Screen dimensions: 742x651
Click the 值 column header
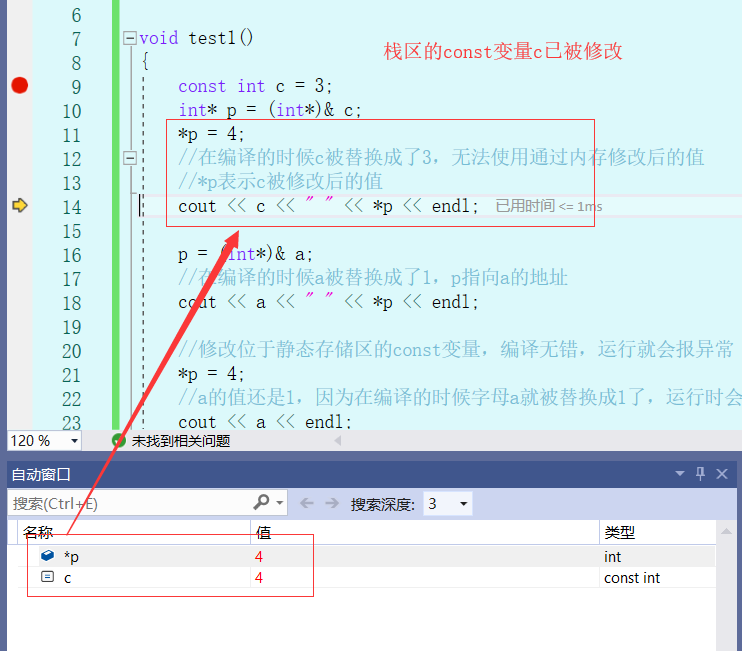pos(424,532)
